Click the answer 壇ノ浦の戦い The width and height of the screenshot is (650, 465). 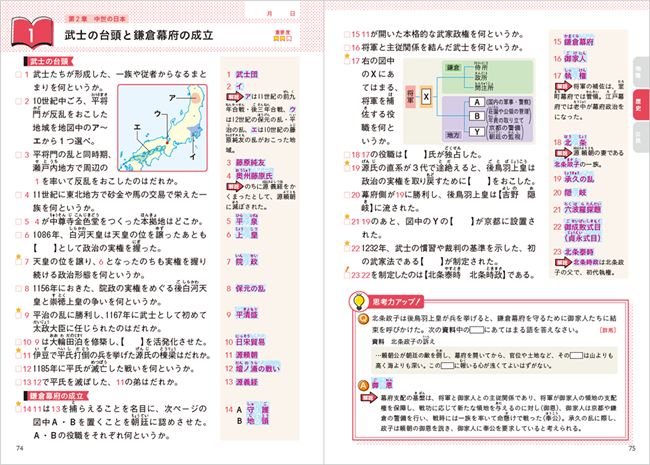[x=257, y=368]
